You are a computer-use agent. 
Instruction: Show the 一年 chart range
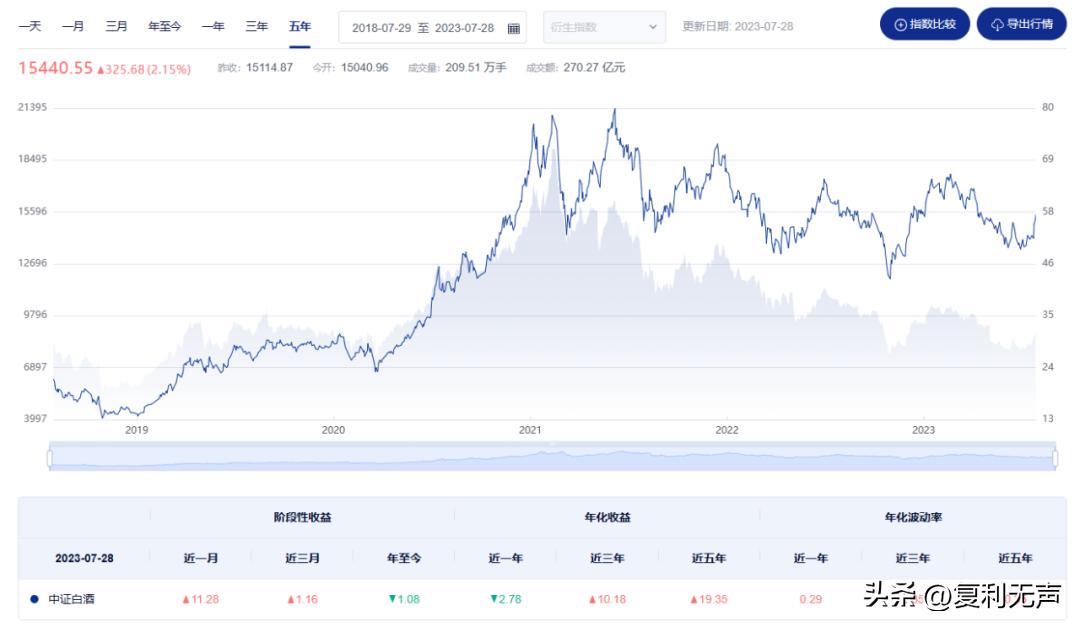[212, 26]
